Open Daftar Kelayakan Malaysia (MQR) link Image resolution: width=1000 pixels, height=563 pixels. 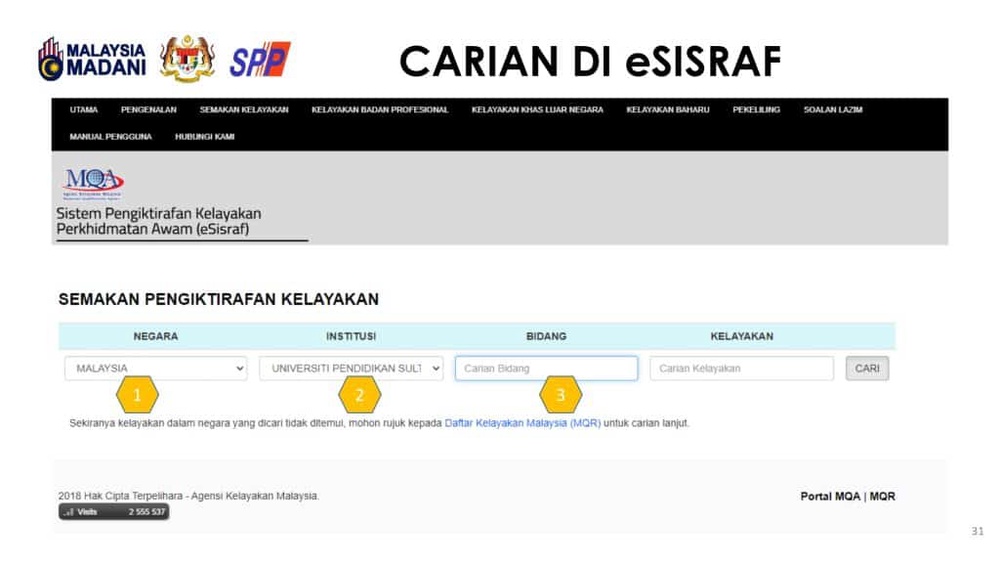[522, 423]
